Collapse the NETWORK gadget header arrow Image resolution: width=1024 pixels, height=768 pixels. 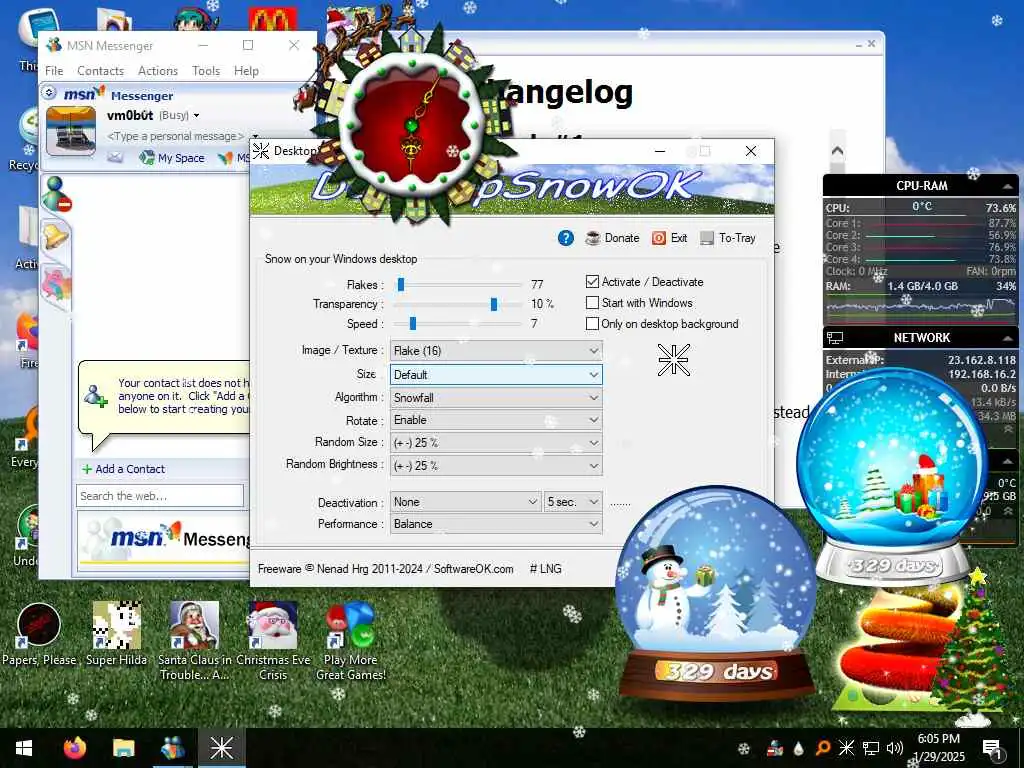click(x=1008, y=338)
